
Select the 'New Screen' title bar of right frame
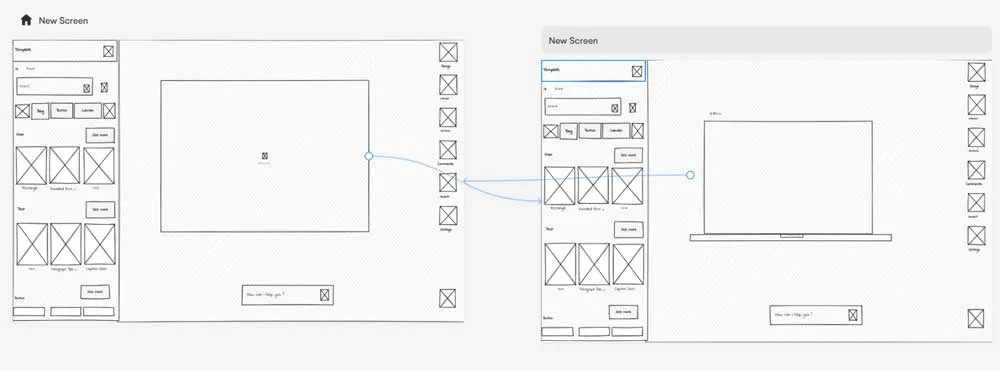(767, 40)
